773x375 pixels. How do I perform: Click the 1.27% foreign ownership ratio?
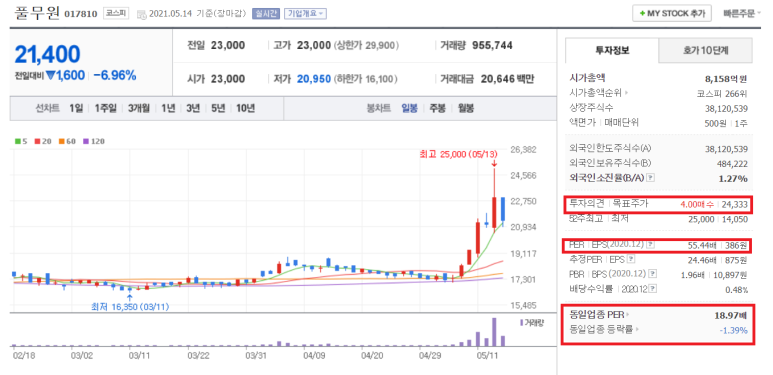(734, 178)
